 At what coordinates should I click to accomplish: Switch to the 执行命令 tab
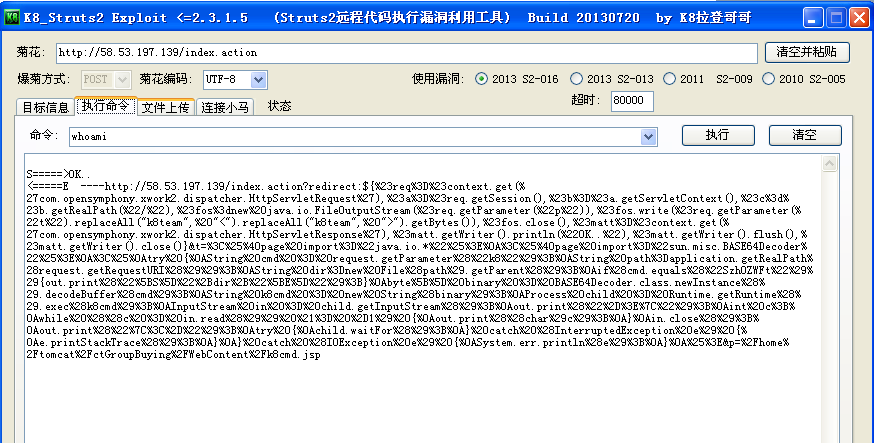pos(105,106)
